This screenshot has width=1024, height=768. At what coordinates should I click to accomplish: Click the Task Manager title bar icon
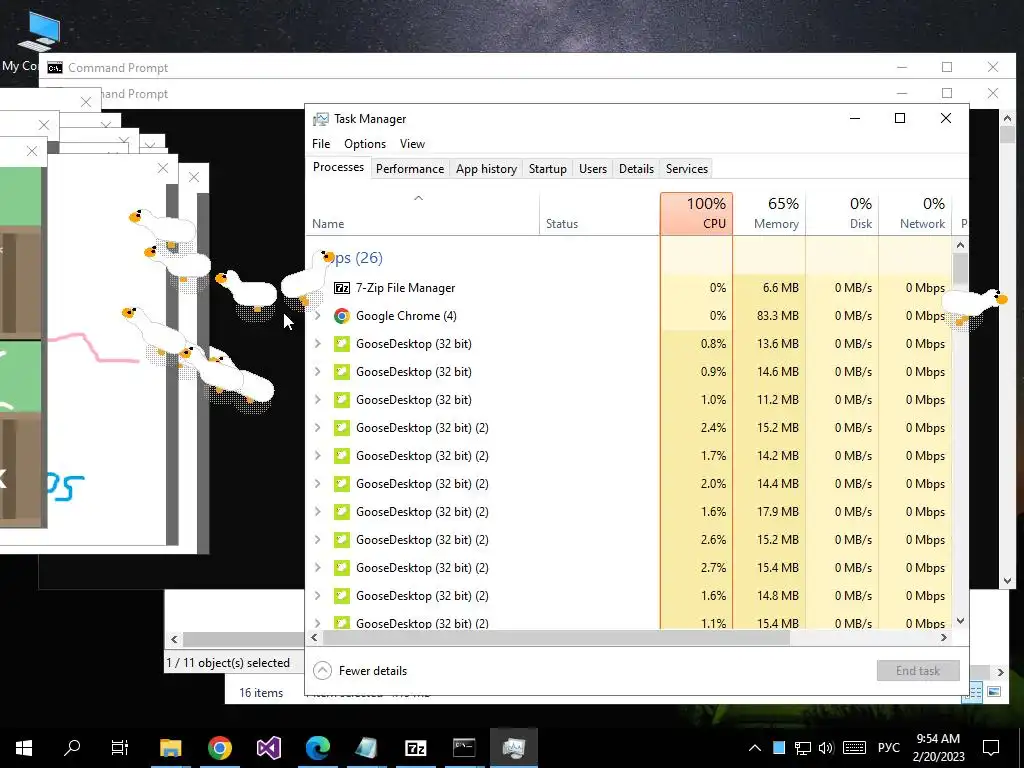tap(321, 119)
